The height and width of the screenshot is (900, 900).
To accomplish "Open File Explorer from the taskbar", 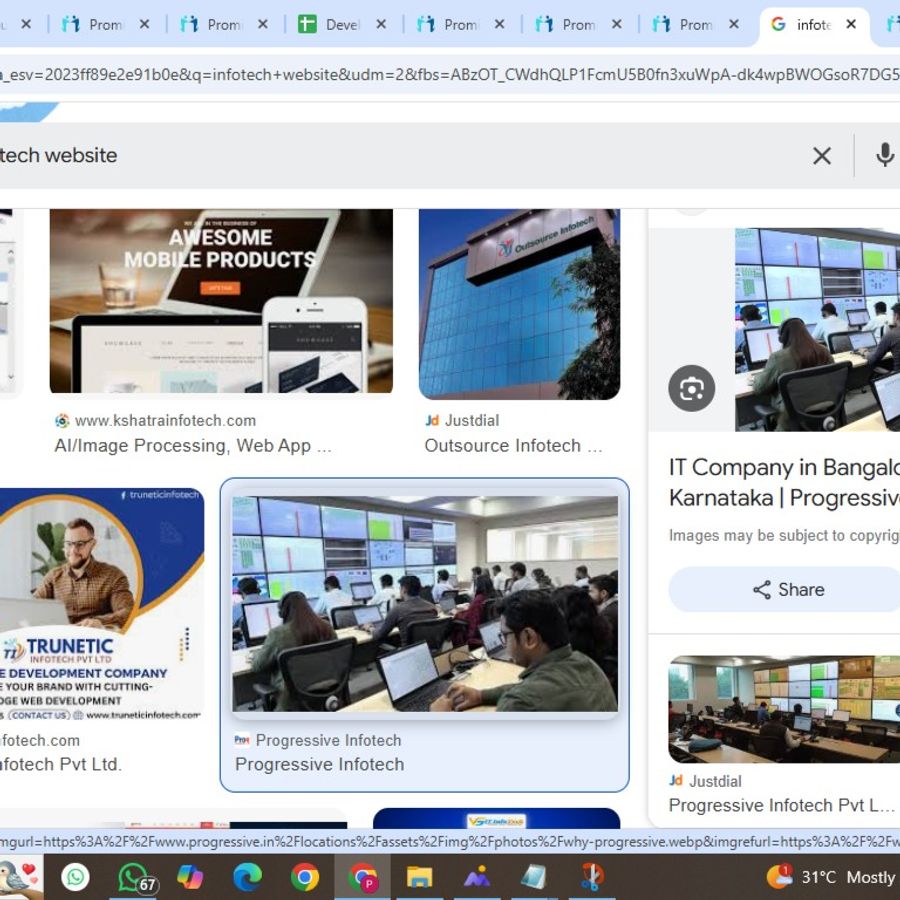I will (420, 877).
